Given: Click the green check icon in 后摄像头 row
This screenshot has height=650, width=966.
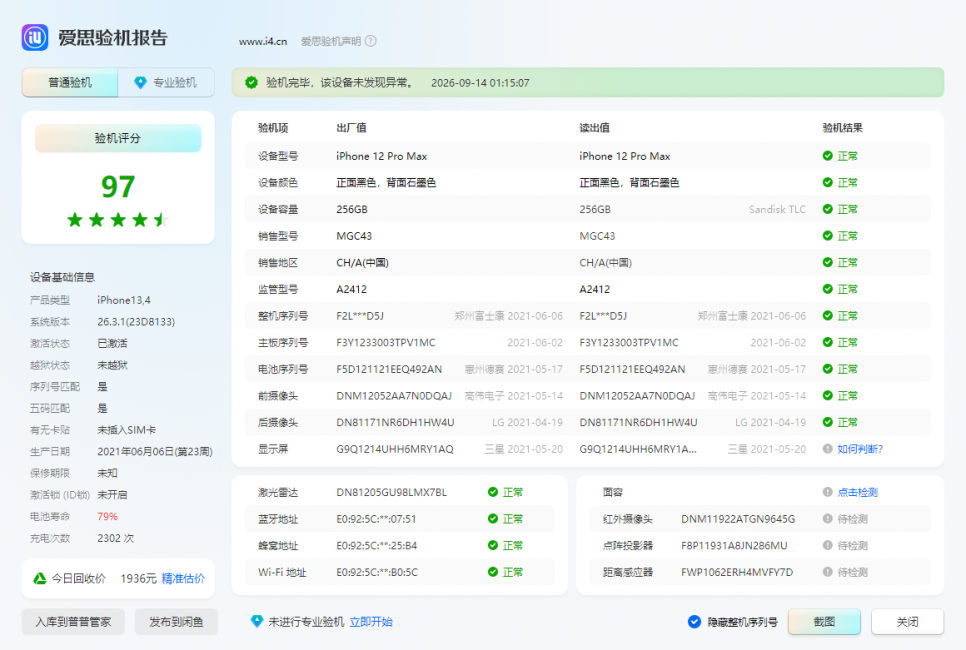Looking at the screenshot, I should [x=828, y=422].
